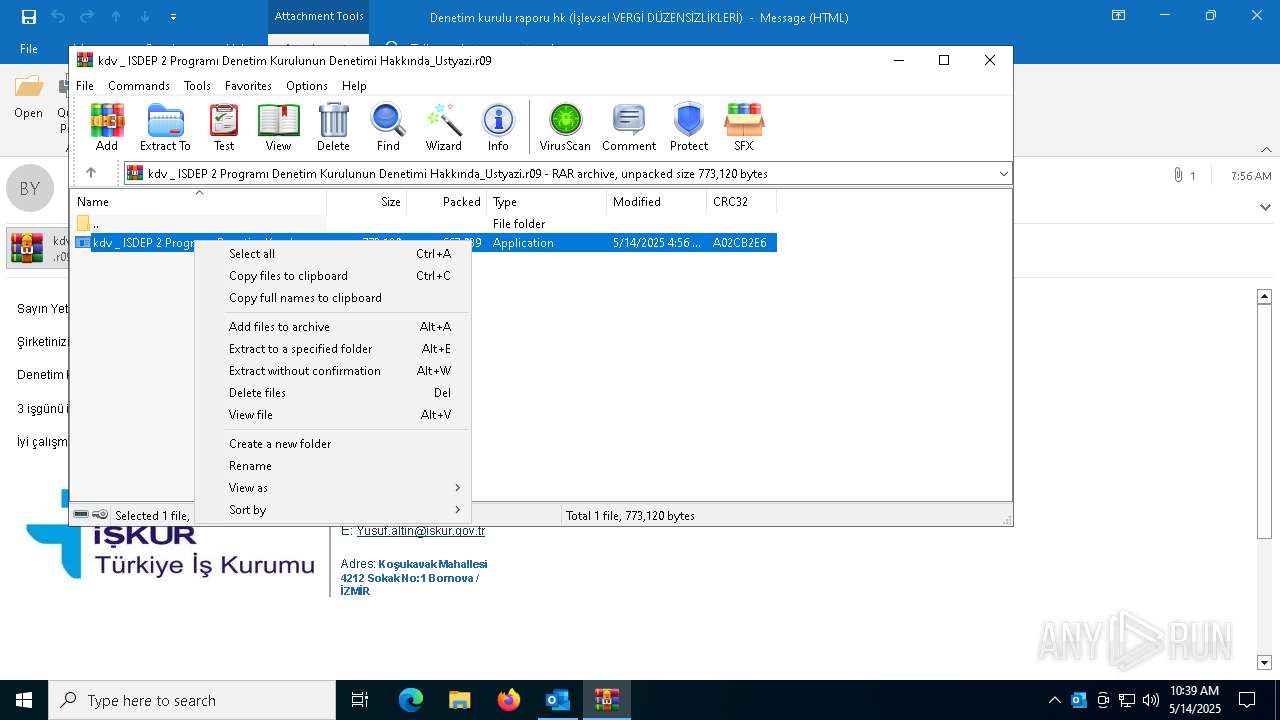Launch Firefox from taskbar
1280x720 pixels.
pyautogui.click(x=509, y=700)
